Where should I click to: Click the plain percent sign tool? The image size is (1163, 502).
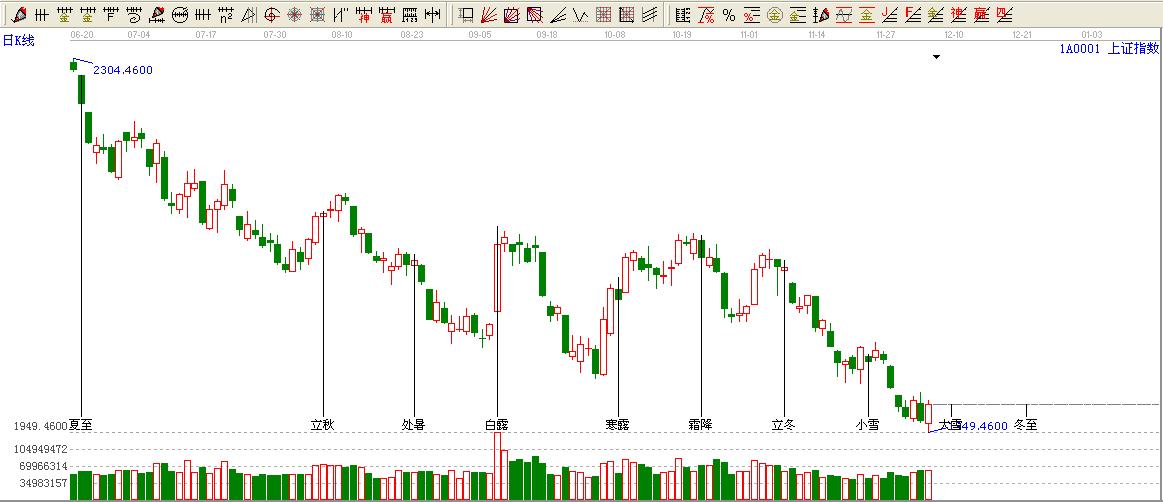728,15
